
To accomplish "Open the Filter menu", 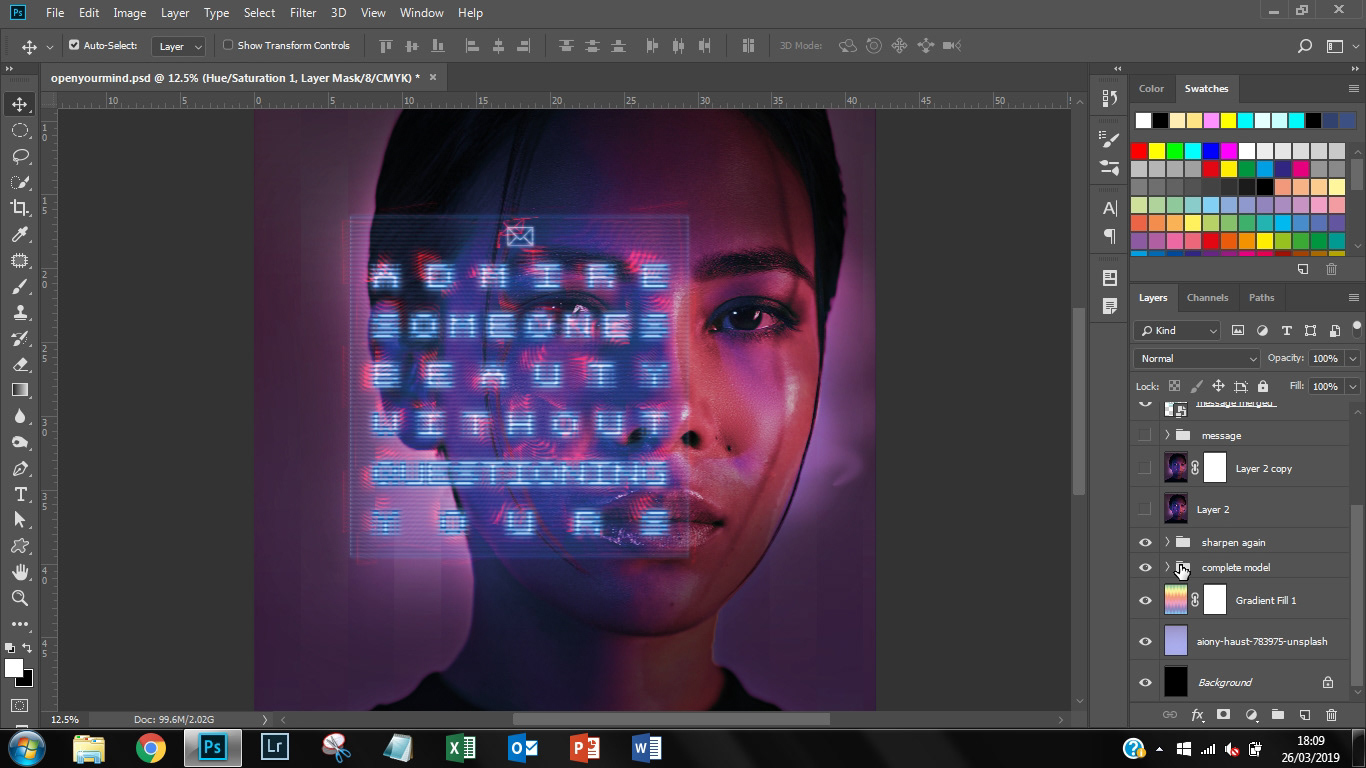I will 303,13.
